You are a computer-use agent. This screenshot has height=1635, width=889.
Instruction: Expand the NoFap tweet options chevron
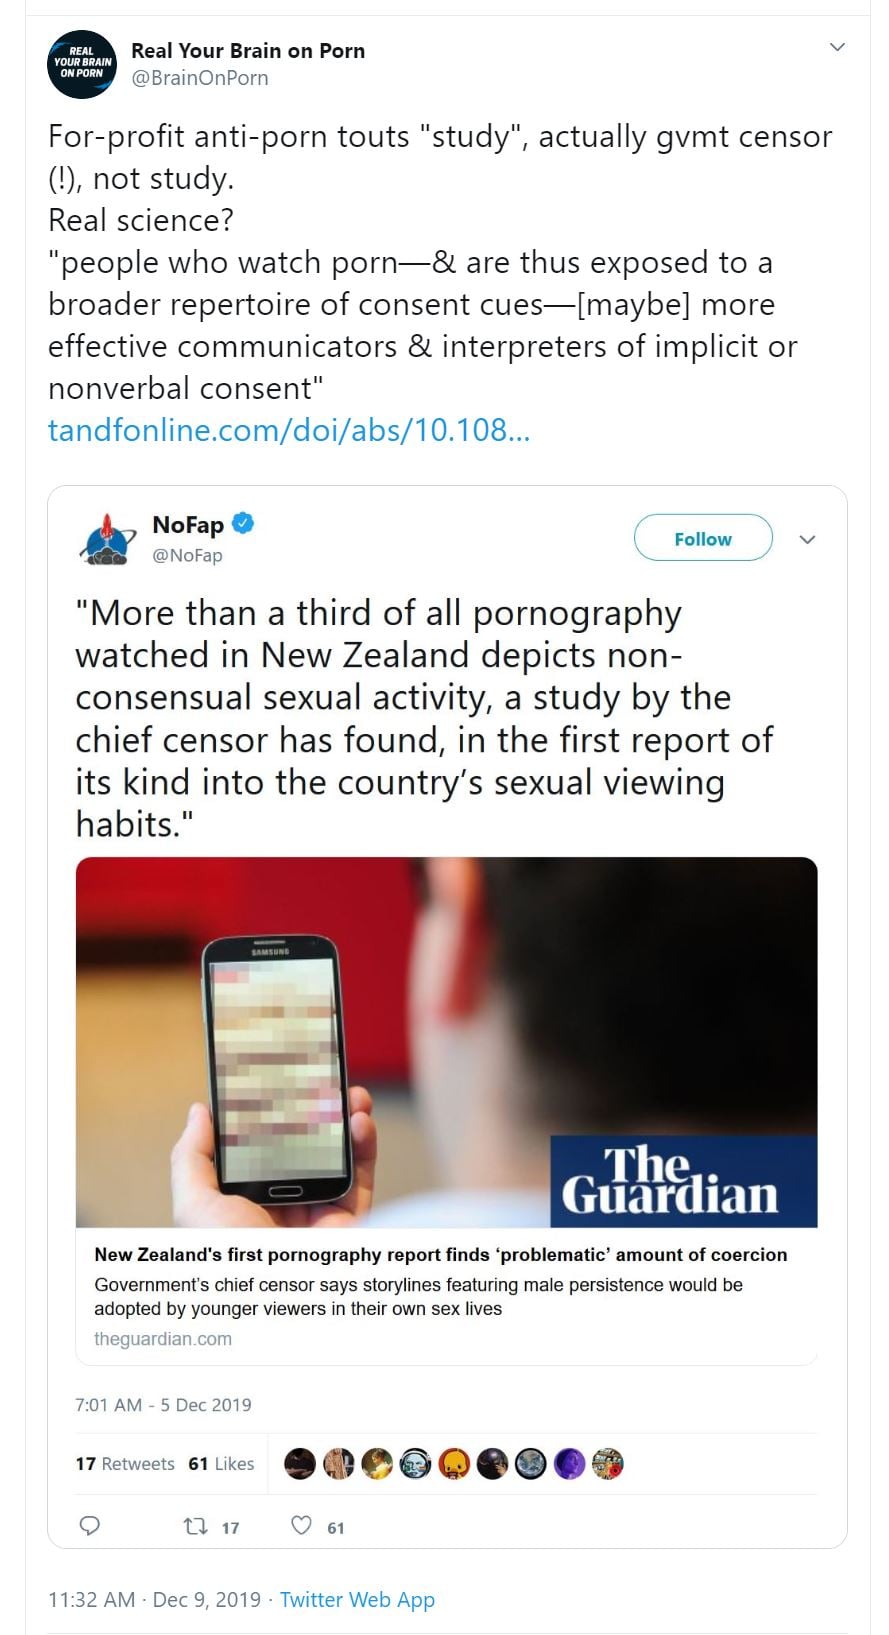808,539
